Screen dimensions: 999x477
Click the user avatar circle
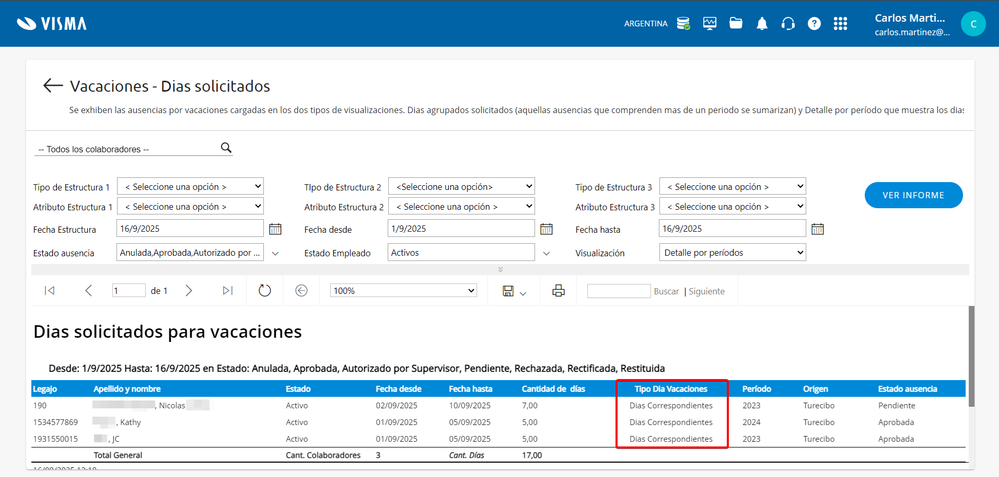(973, 24)
